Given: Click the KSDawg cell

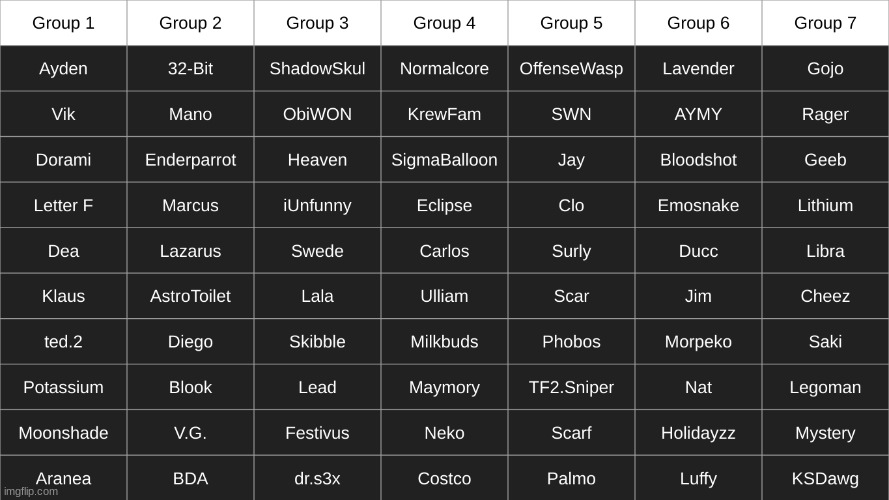Looking at the screenshot, I should click(x=825, y=479).
